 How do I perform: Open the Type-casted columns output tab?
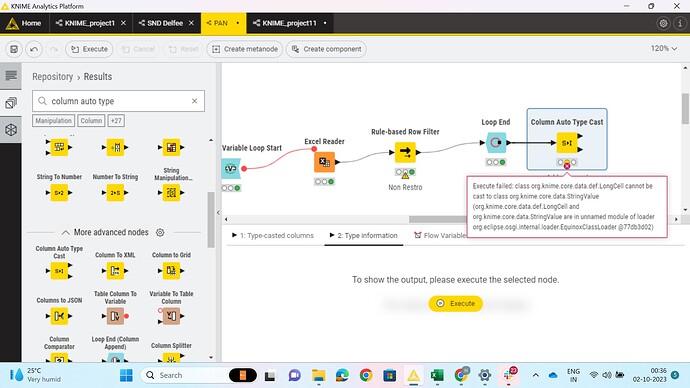273,236
